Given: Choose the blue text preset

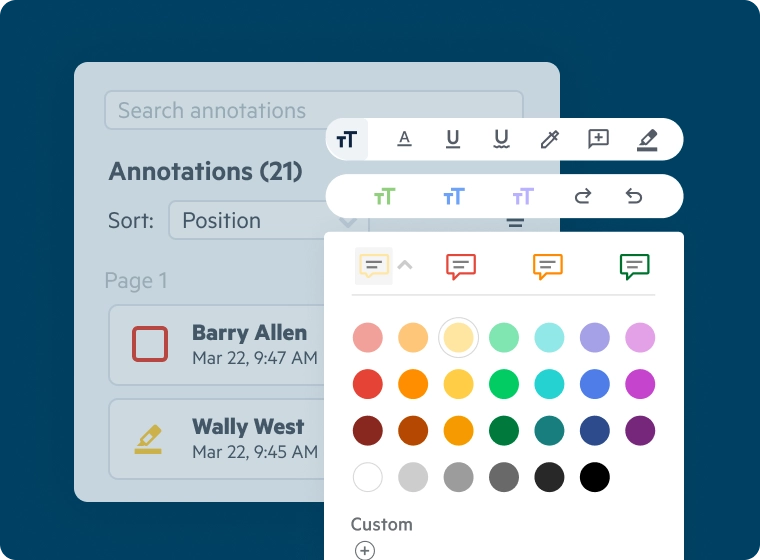Looking at the screenshot, I should tap(454, 196).
